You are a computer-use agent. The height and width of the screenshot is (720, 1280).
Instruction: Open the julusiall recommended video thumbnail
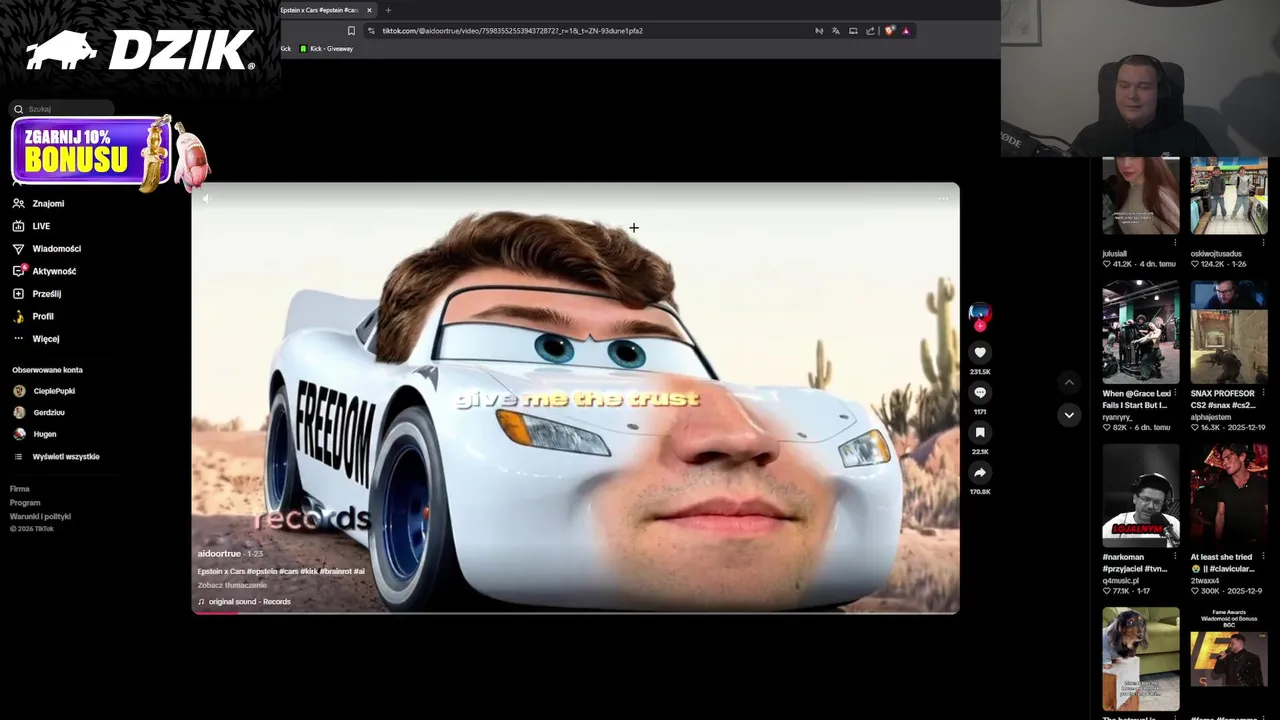1141,195
